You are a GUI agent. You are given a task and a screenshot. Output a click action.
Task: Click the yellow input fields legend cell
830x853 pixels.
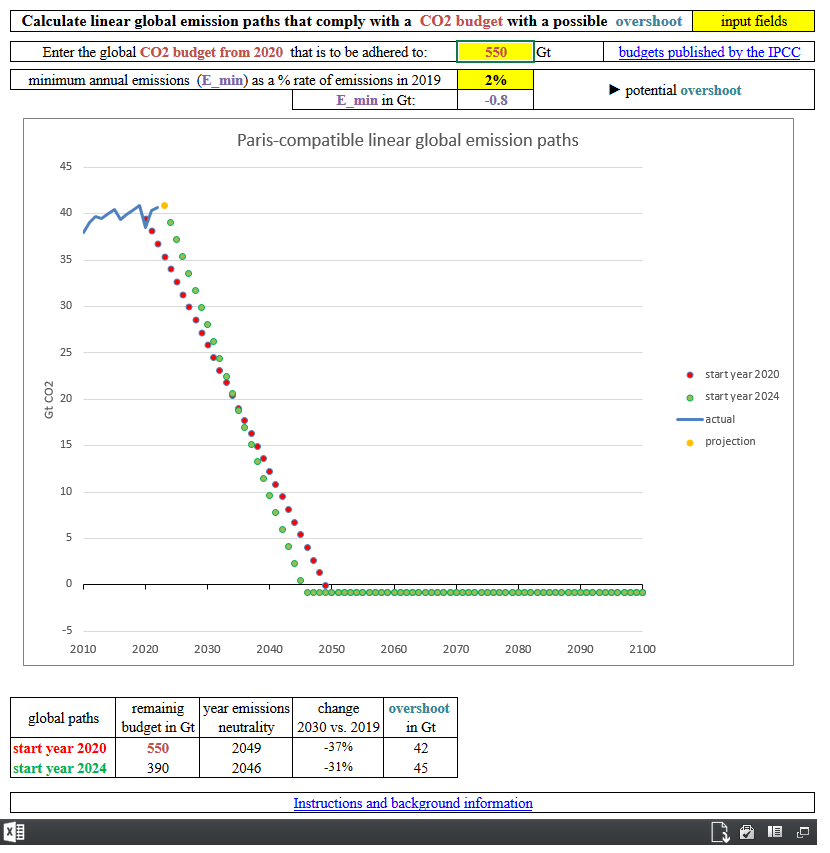[753, 21]
